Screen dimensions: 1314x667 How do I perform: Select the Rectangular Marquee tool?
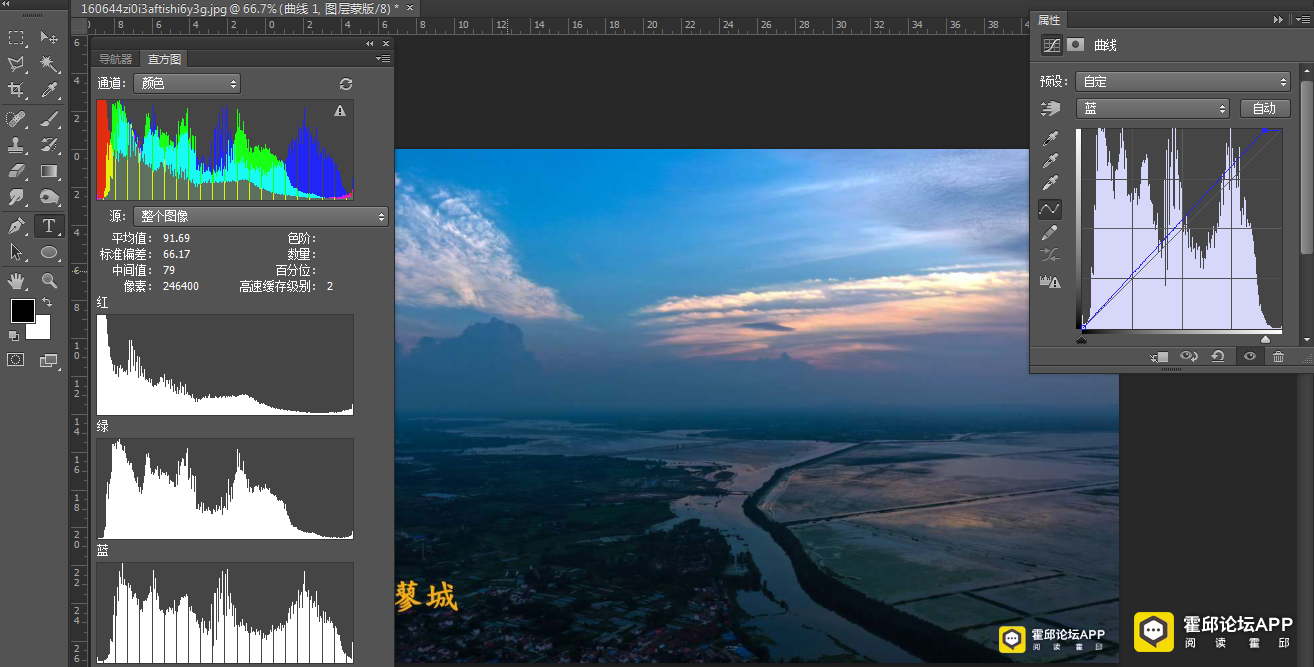16,38
